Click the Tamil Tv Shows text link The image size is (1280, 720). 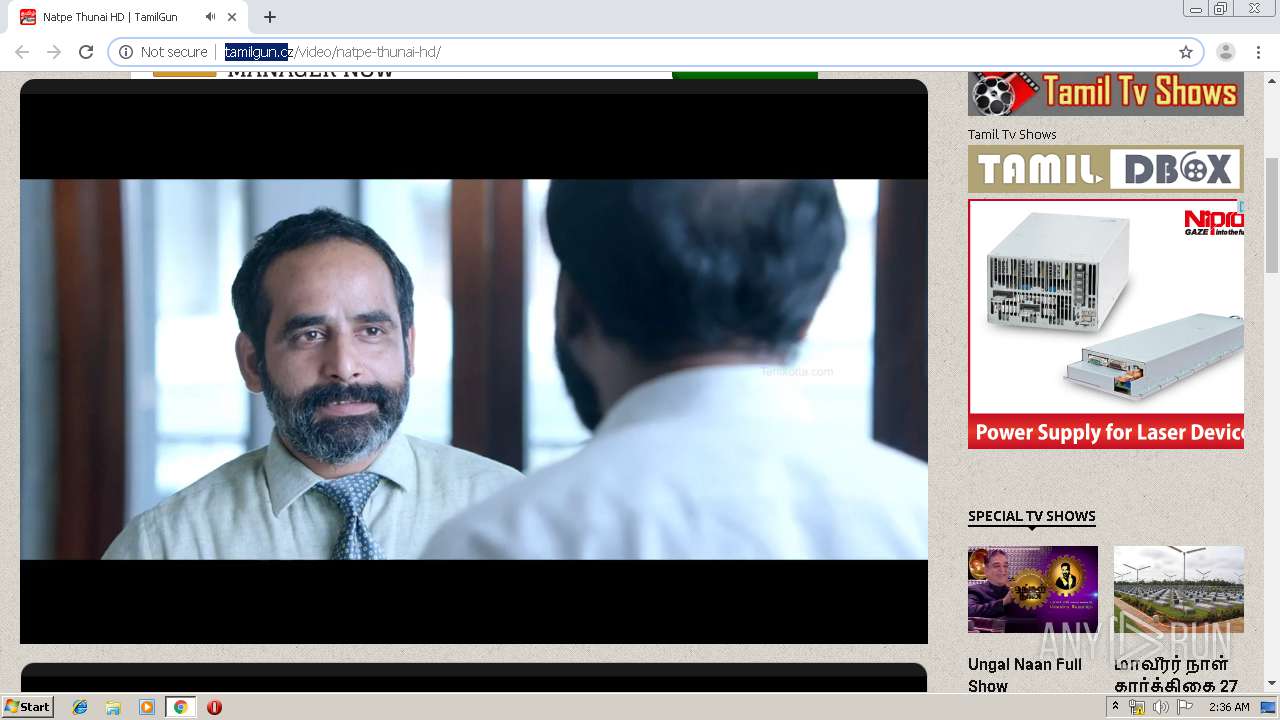point(1012,134)
